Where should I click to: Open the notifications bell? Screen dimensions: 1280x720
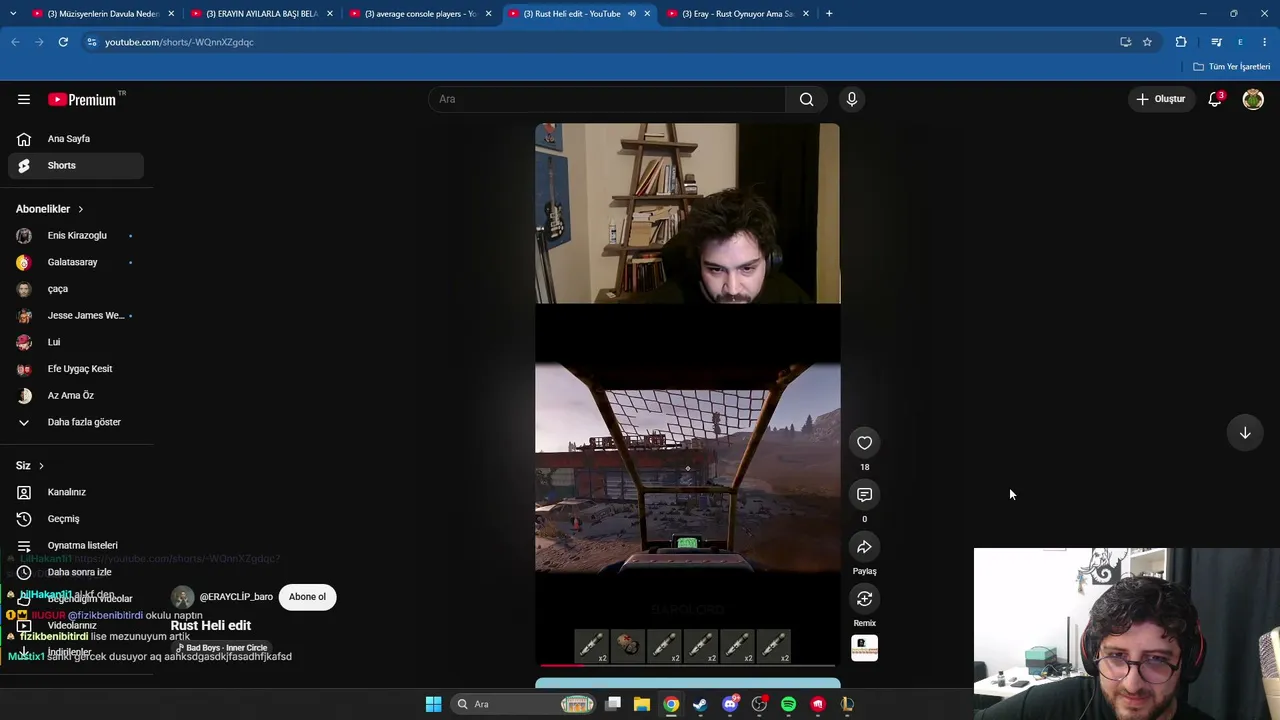[1215, 99]
